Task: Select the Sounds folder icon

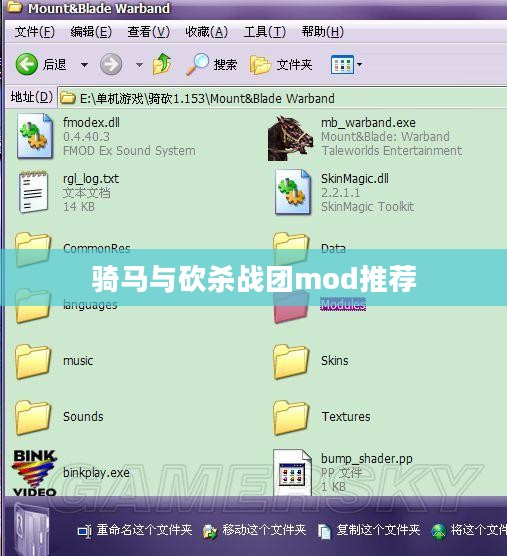Action: click(33, 418)
